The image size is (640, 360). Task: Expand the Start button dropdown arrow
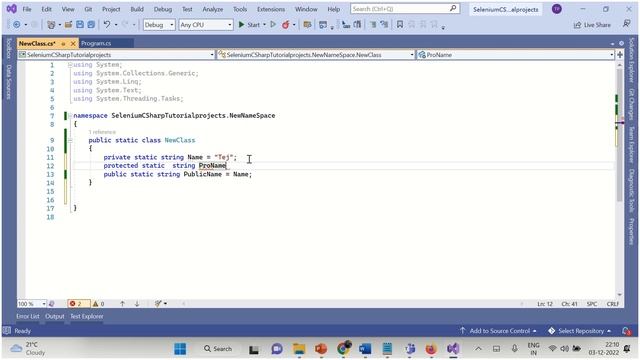pyautogui.click(x=264, y=25)
